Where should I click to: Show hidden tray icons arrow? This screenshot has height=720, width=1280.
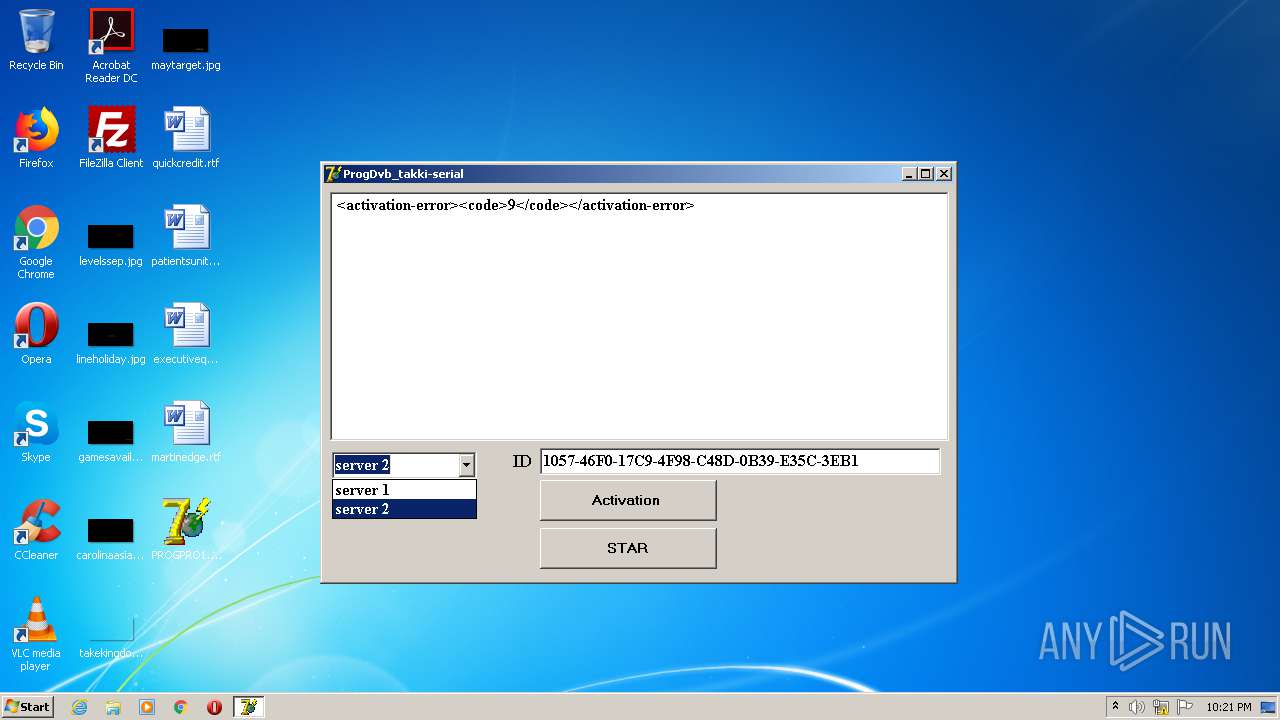click(x=1115, y=707)
